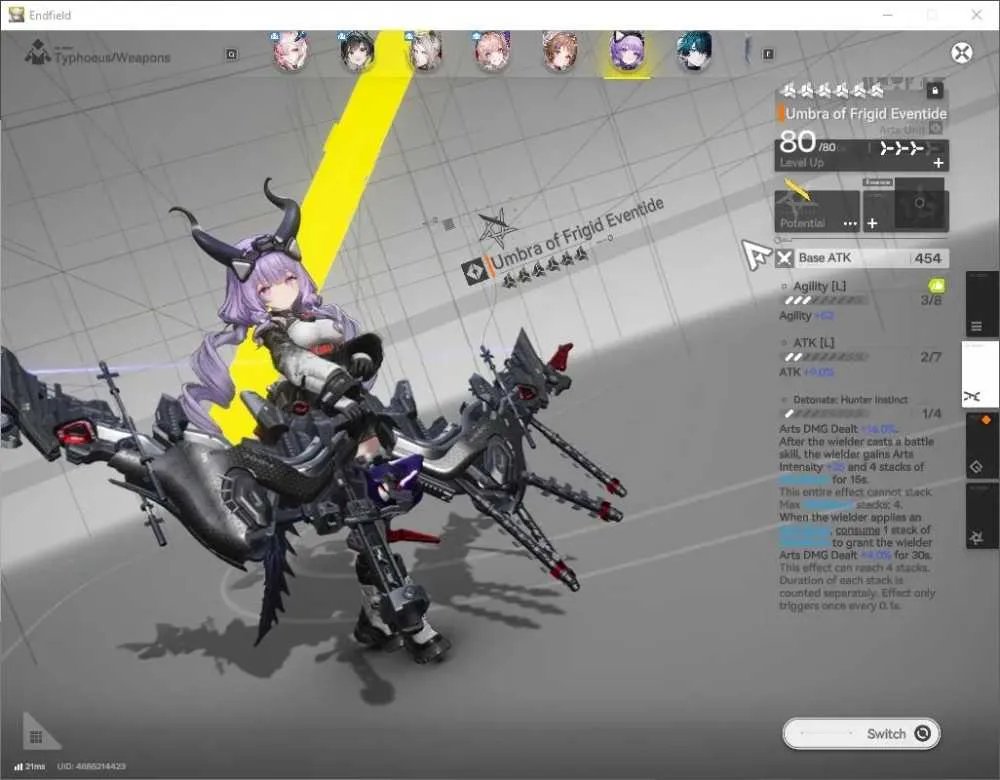Viewport: 1000px width, 780px height.
Task: Click the Base ATK crossed-swords icon
Action: point(784,258)
